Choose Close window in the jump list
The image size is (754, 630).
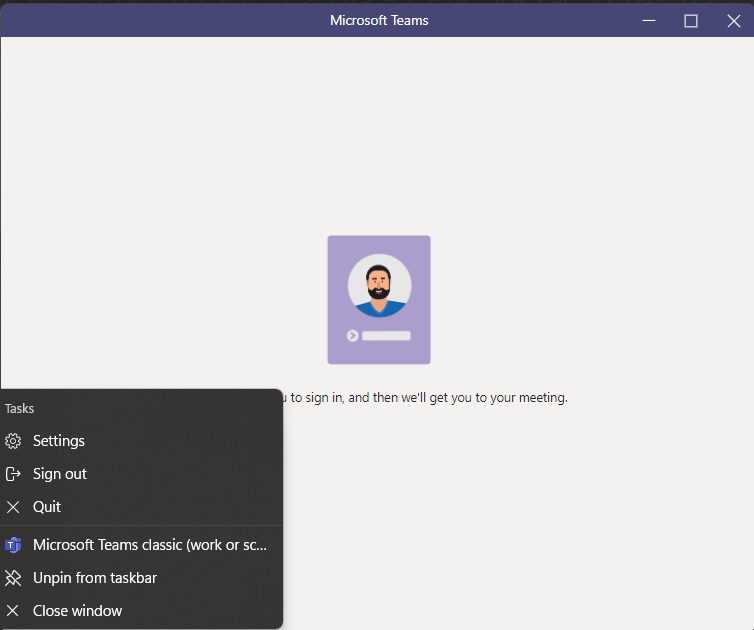point(141,610)
